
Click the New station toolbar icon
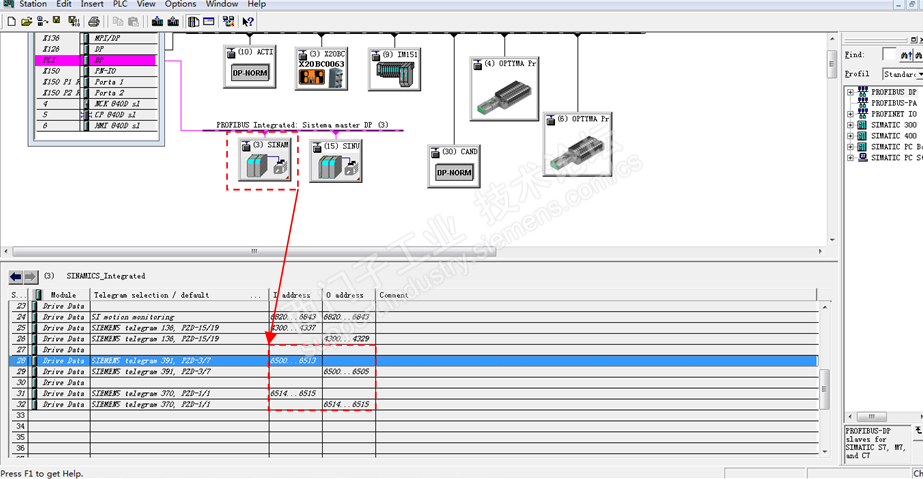11,22
